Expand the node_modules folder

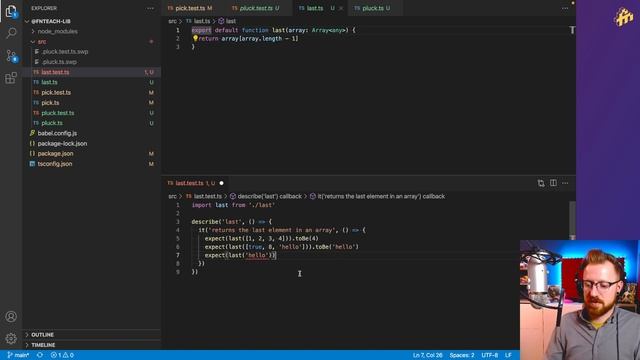(x=57, y=31)
